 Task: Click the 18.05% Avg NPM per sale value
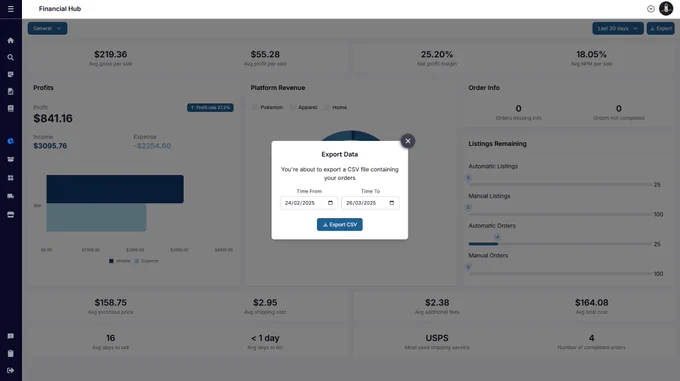pos(592,54)
